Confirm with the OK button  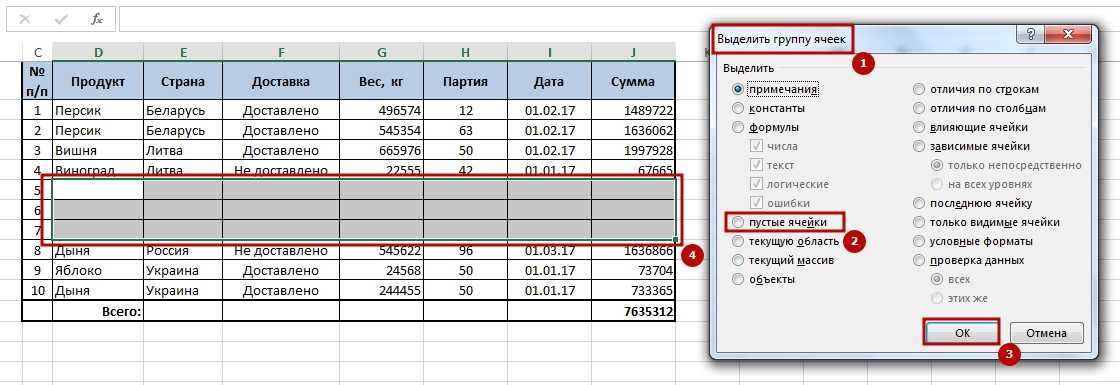coord(961,333)
